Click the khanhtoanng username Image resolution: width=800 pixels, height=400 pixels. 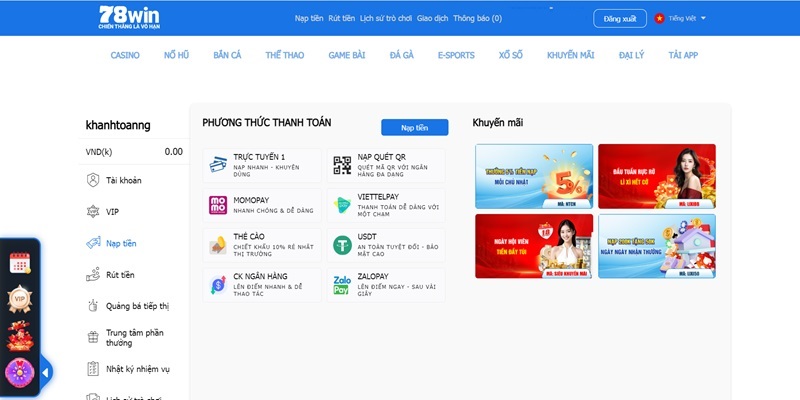118,126
